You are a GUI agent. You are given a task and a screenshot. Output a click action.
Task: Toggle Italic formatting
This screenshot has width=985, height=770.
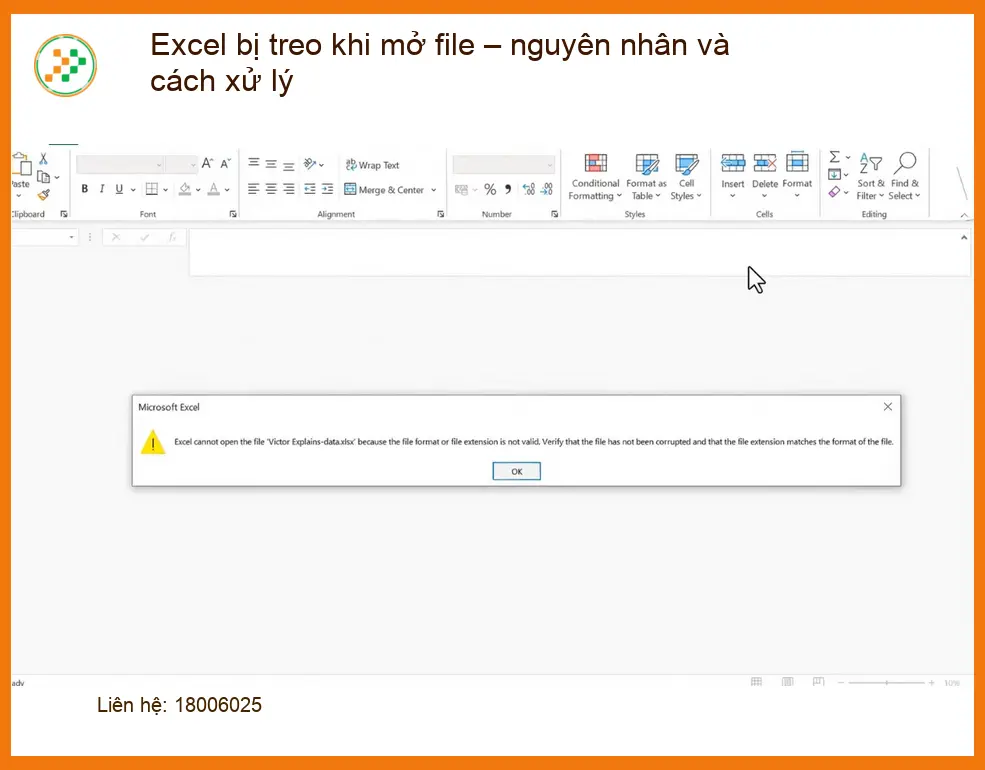pos(102,189)
